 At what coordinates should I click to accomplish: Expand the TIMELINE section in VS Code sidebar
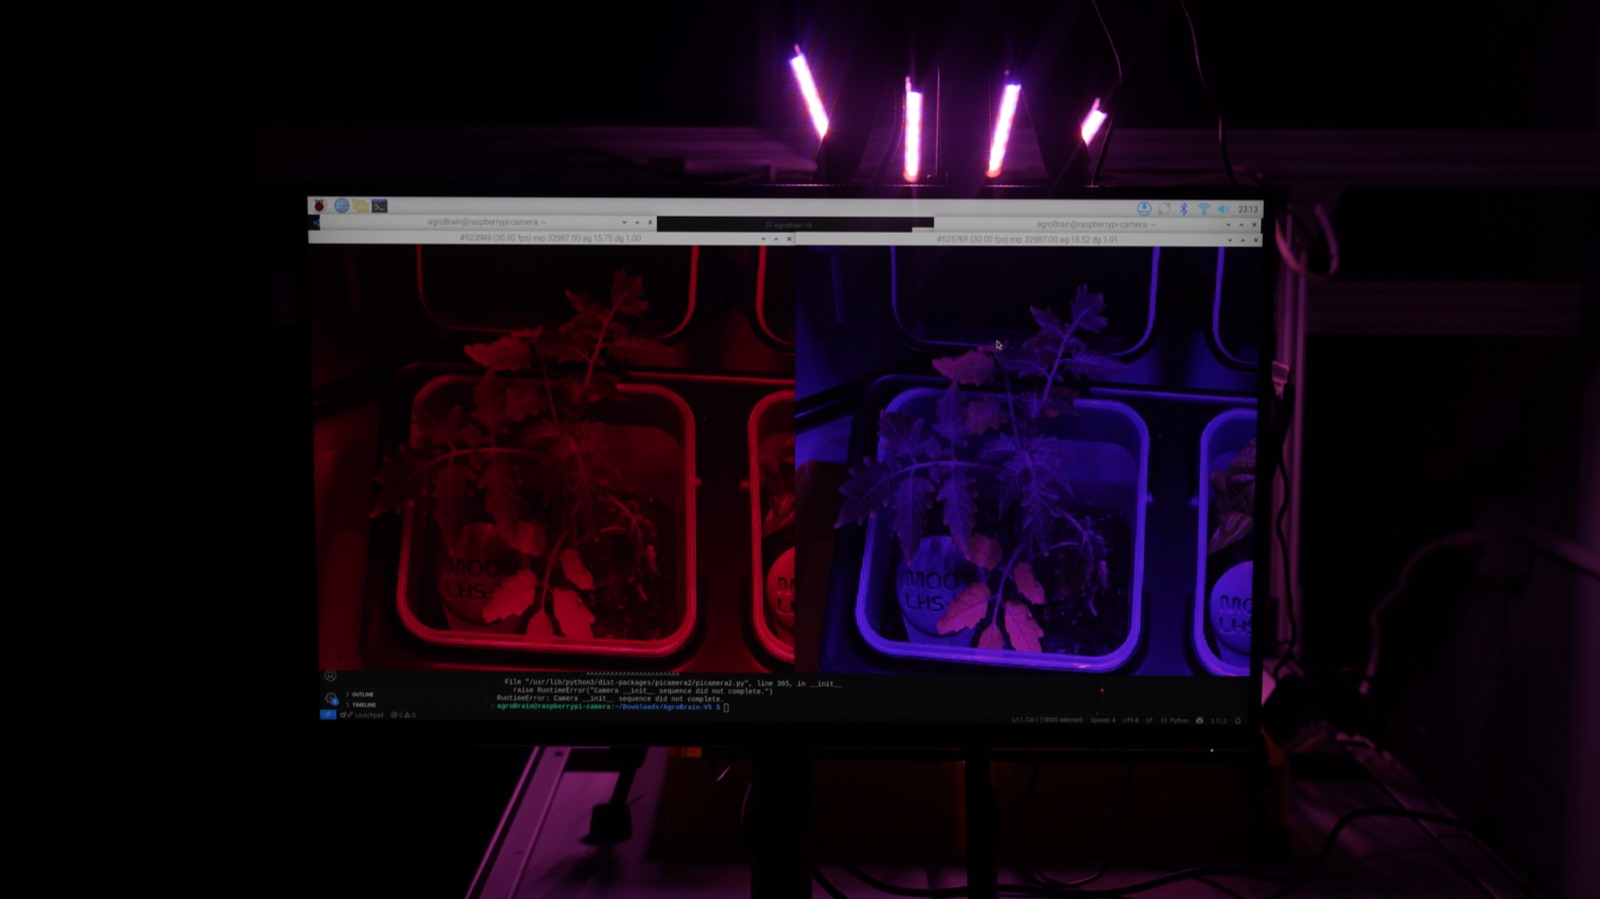pos(363,704)
